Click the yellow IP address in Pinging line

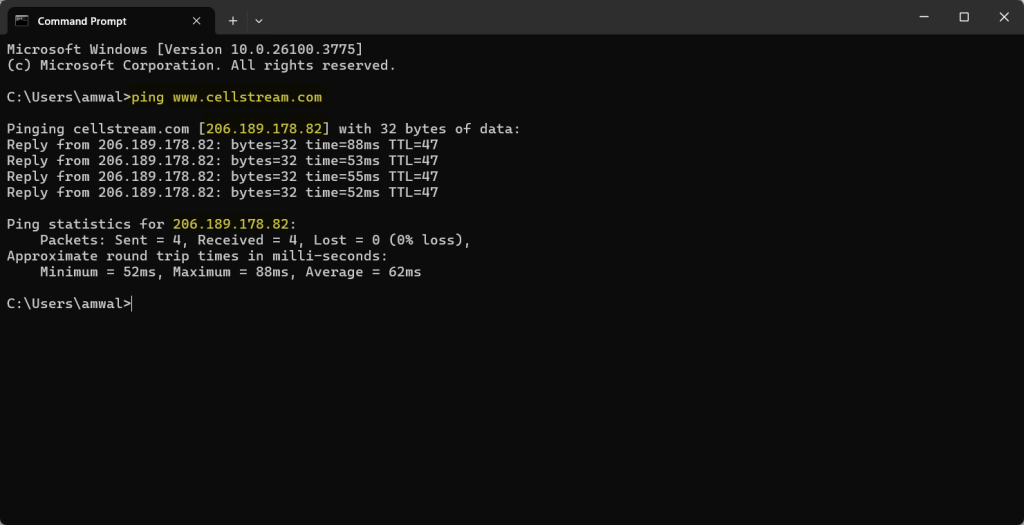[272, 129]
